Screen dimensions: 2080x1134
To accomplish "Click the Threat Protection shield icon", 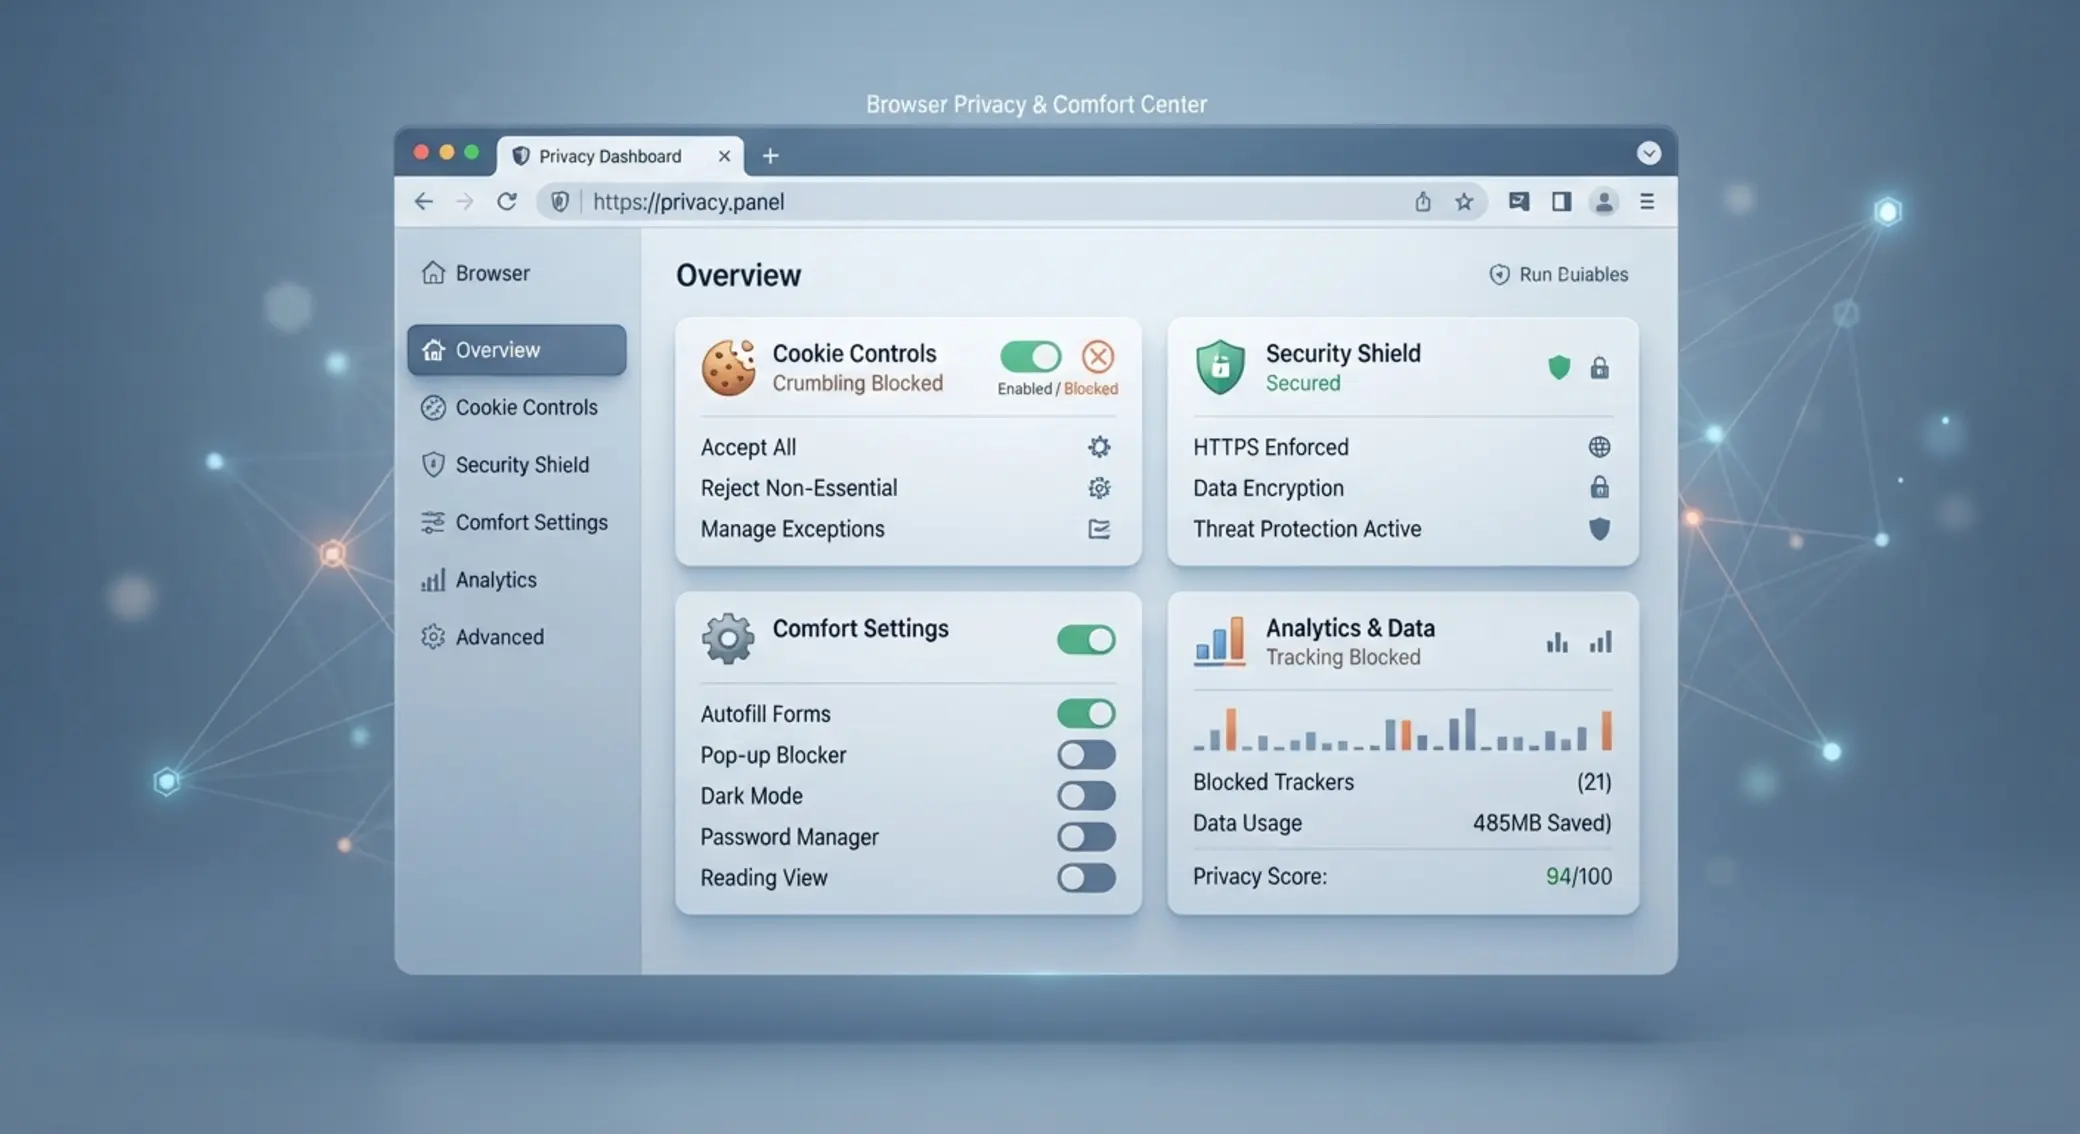I will coord(1600,529).
